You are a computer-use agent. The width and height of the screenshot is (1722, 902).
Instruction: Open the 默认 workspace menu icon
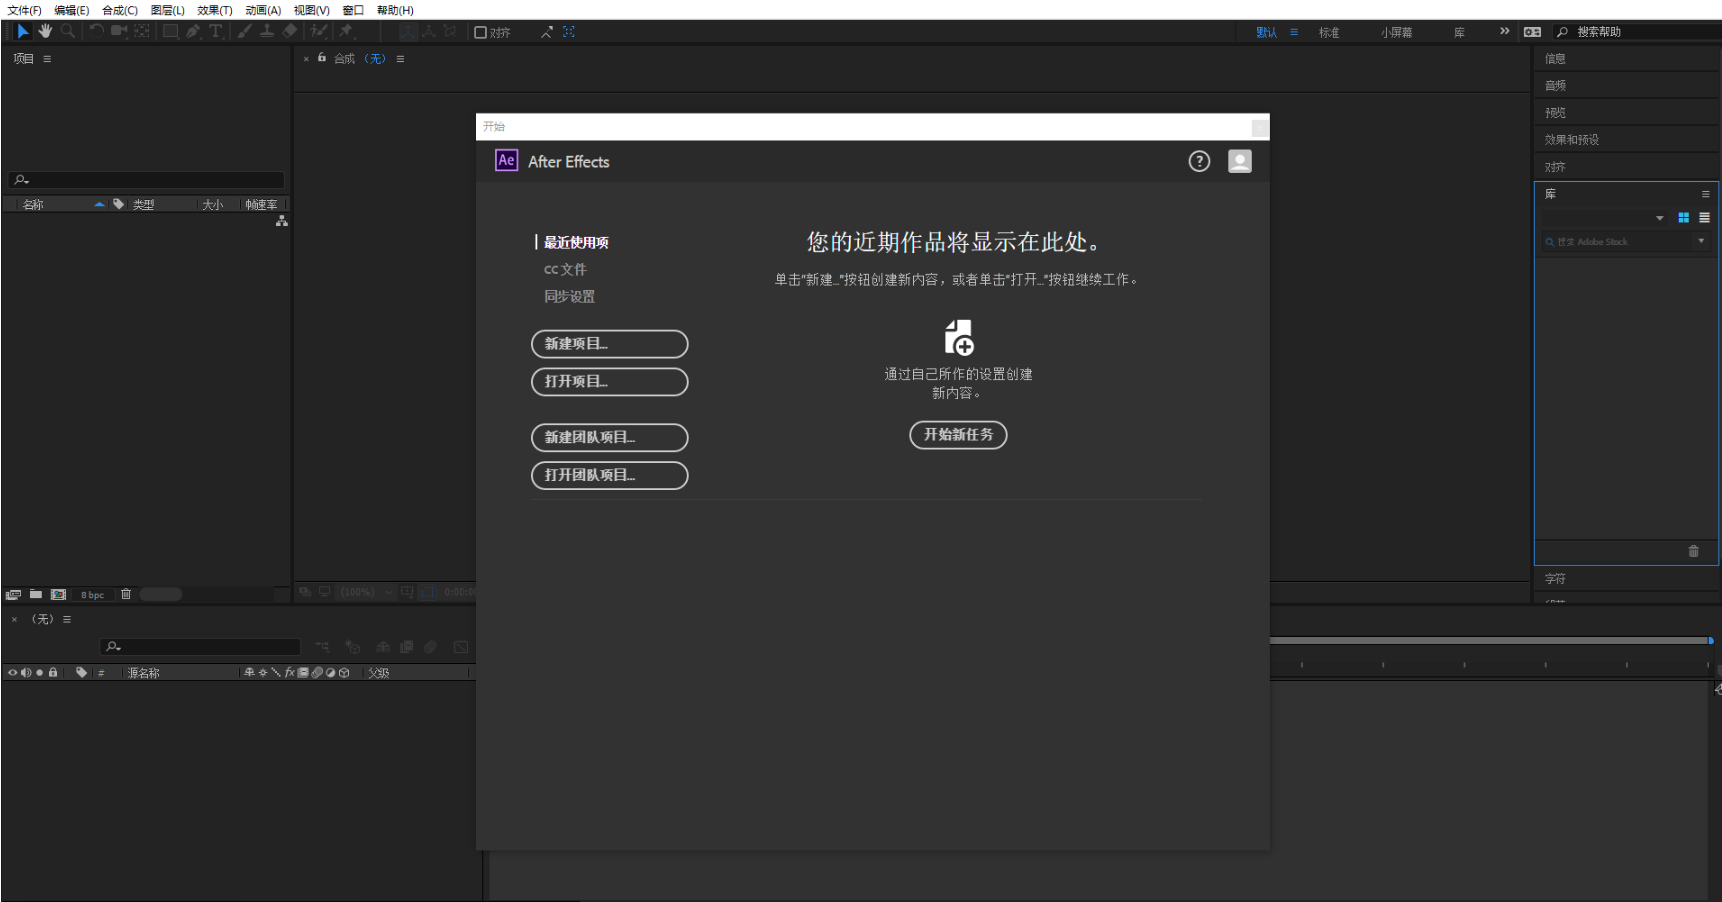1294,32
